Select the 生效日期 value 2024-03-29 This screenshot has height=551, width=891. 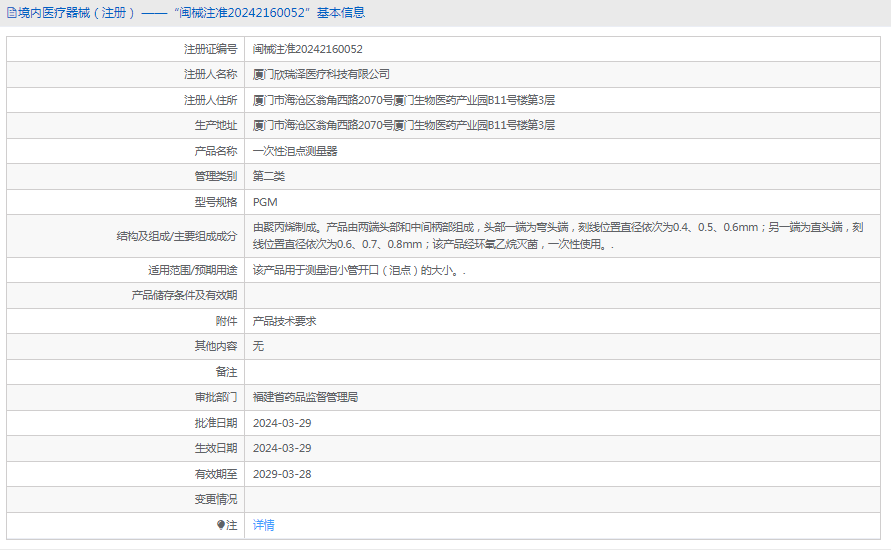click(x=282, y=448)
